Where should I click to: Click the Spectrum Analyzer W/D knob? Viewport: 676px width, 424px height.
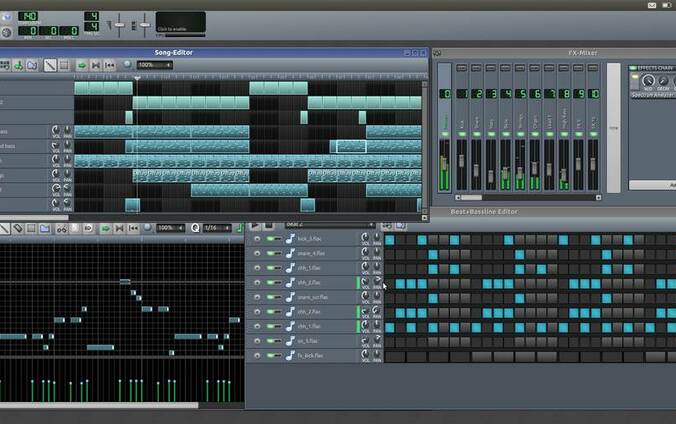[x=648, y=81]
